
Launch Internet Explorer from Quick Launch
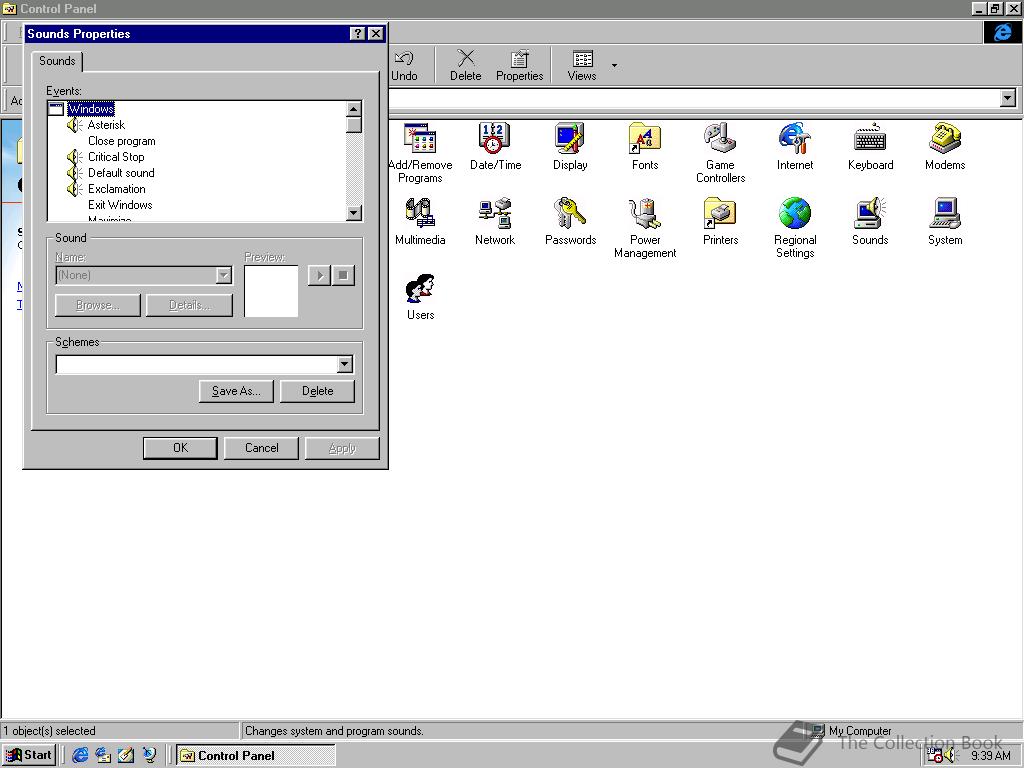[80, 756]
